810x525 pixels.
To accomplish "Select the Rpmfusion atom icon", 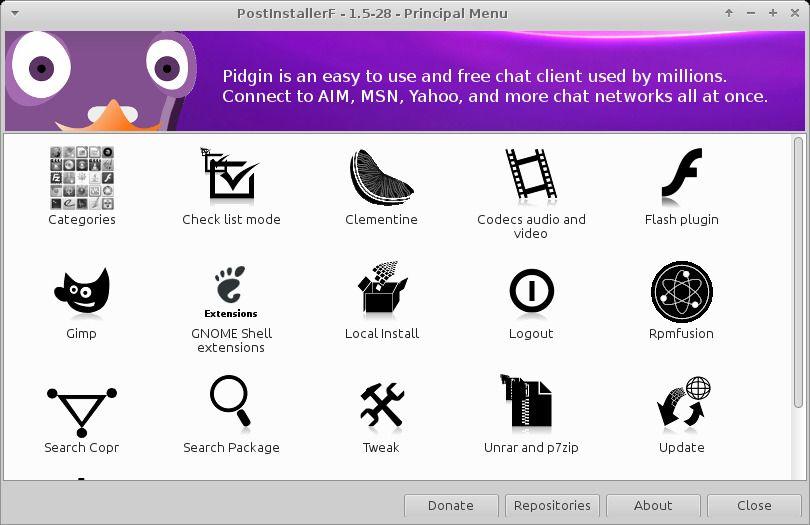I will [x=681, y=291].
